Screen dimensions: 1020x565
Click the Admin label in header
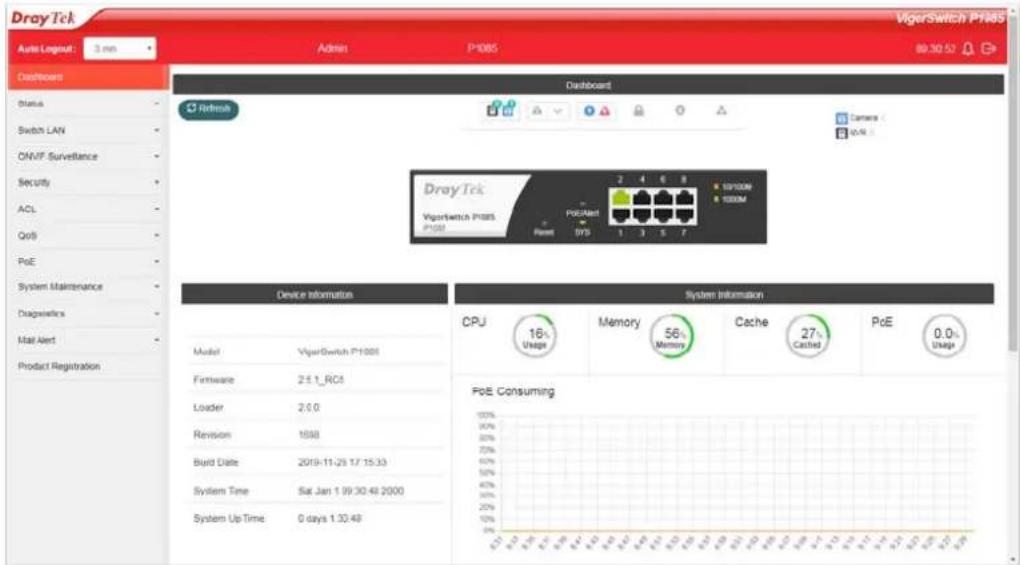(x=332, y=48)
